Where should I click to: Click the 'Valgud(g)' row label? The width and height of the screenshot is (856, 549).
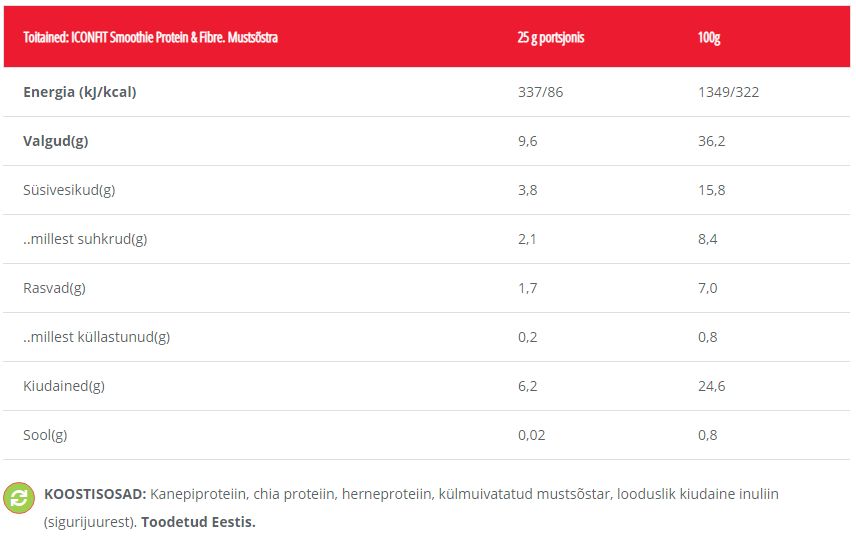point(56,141)
